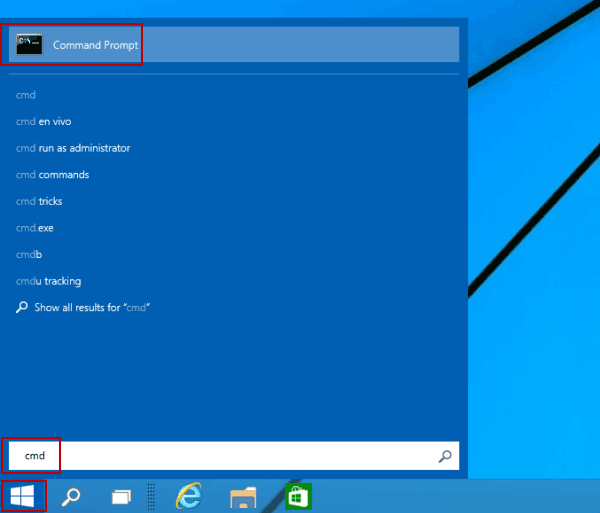600x513 pixels.
Task: Open File Explorer from the taskbar
Action: pos(243,497)
